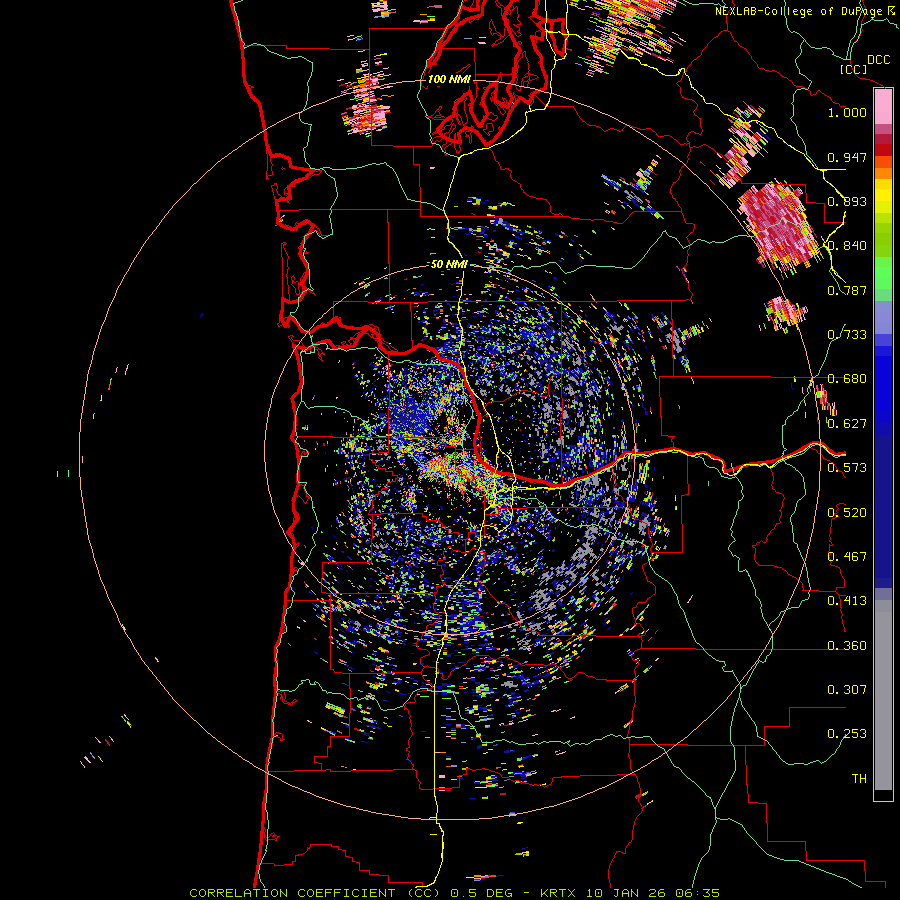
Task: Pick the gray segment of the color bar
Action: (883, 695)
